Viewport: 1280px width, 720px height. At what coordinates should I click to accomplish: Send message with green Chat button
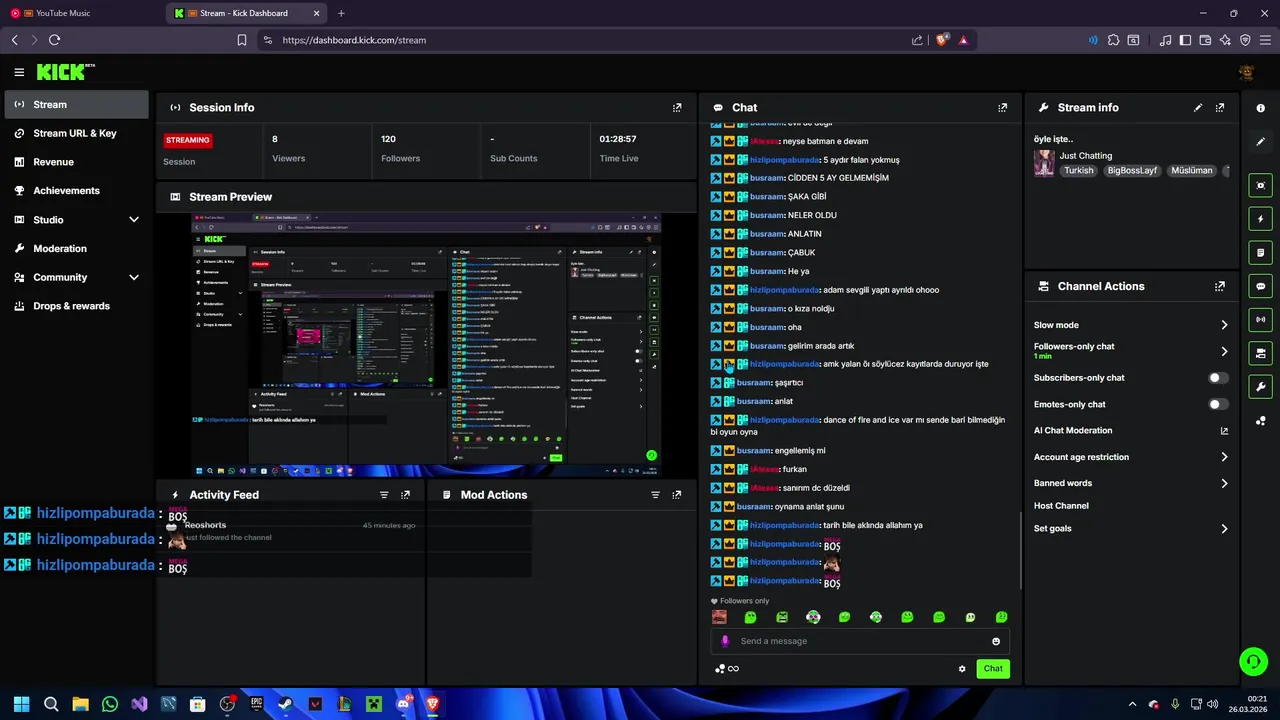tap(993, 669)
